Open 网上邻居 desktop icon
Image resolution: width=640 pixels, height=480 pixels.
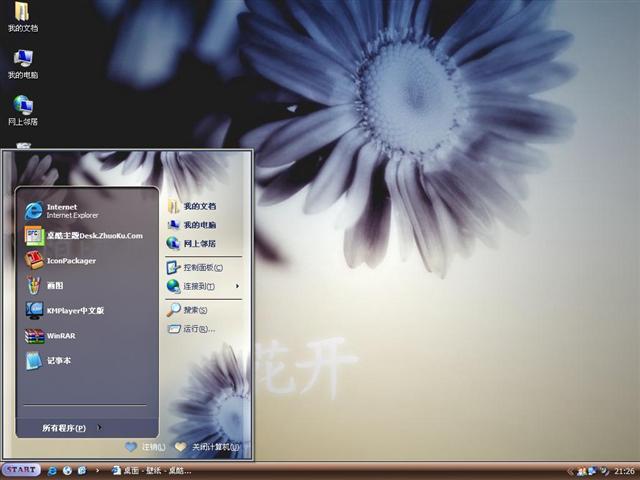[22, 108]
